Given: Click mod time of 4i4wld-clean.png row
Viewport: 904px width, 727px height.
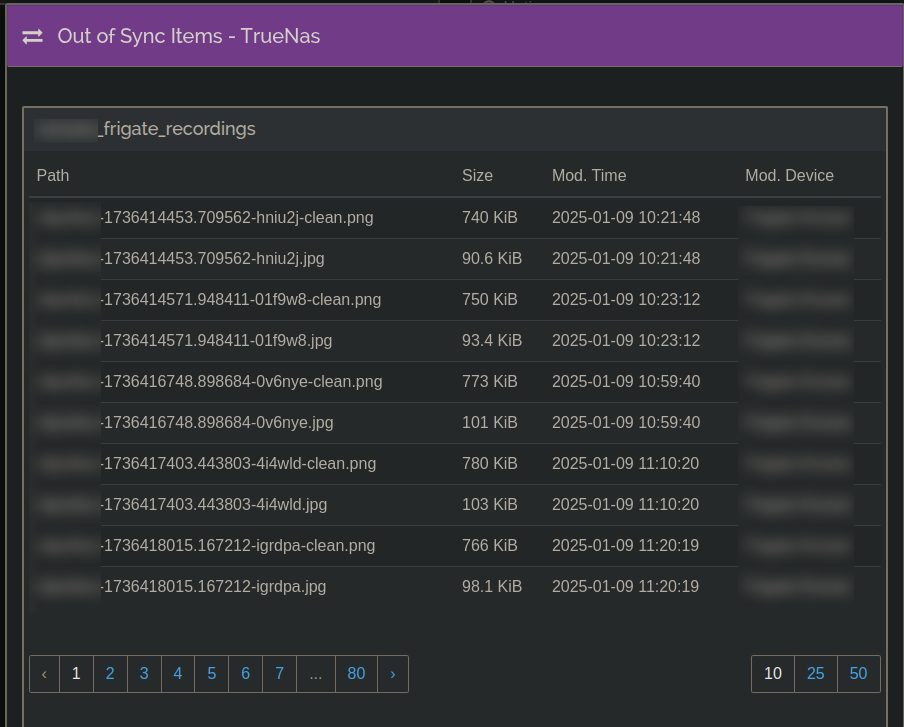Looking at the screenshot, I should [x=626, y=463].
